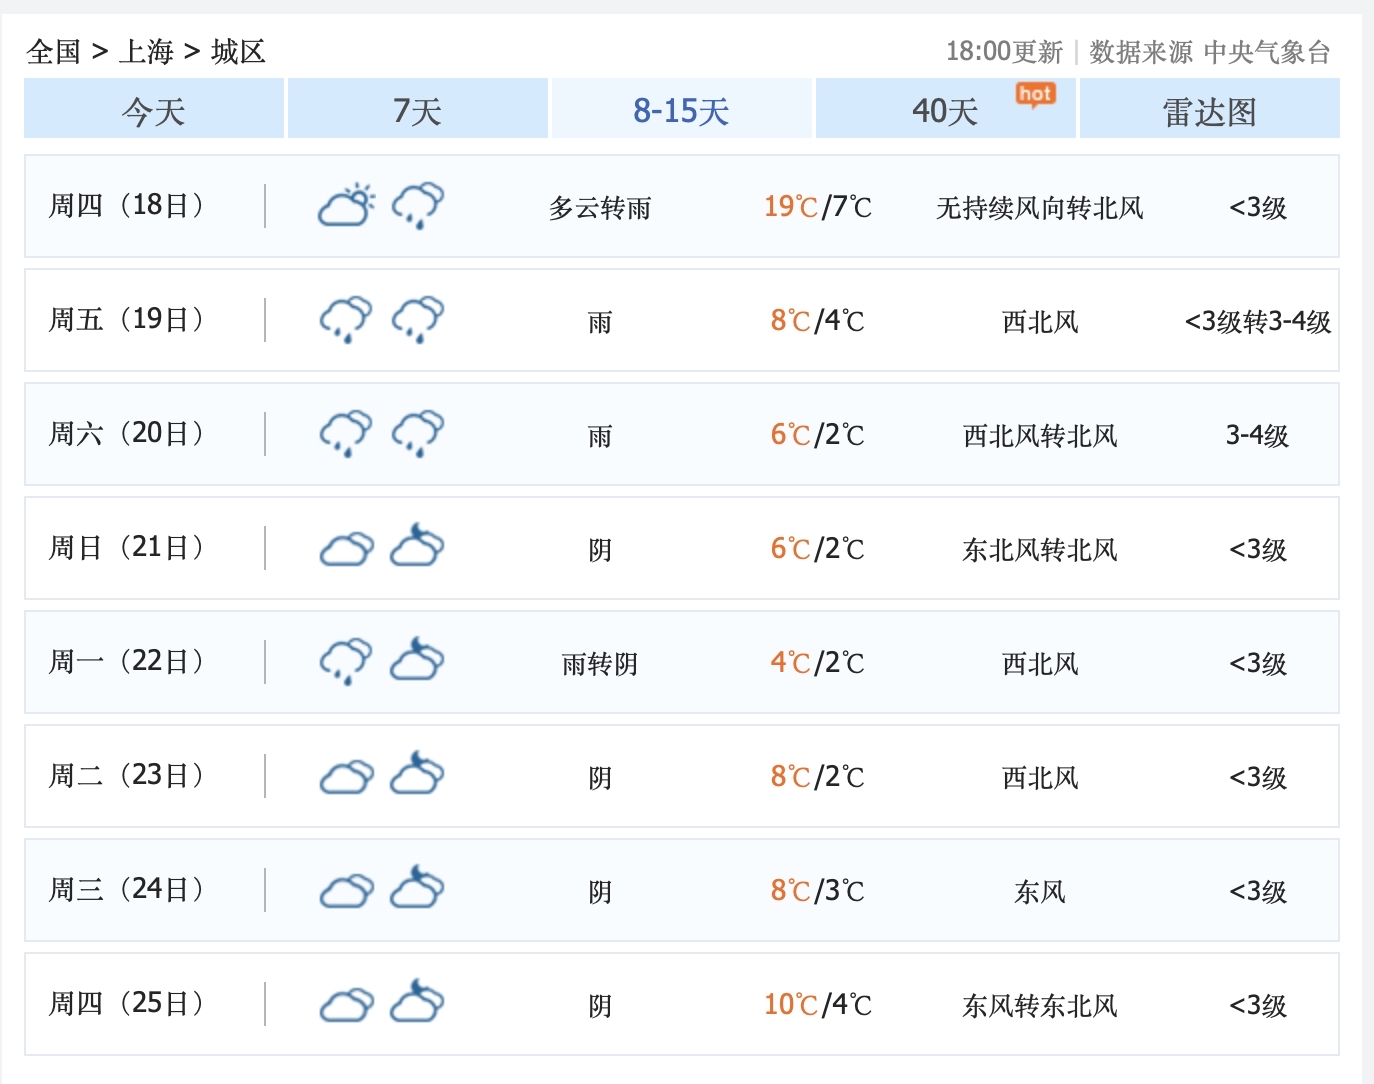Click 西北风转北风 wind text
The width and height of the screenshot is (1374, 1084).
point(1040,436)
